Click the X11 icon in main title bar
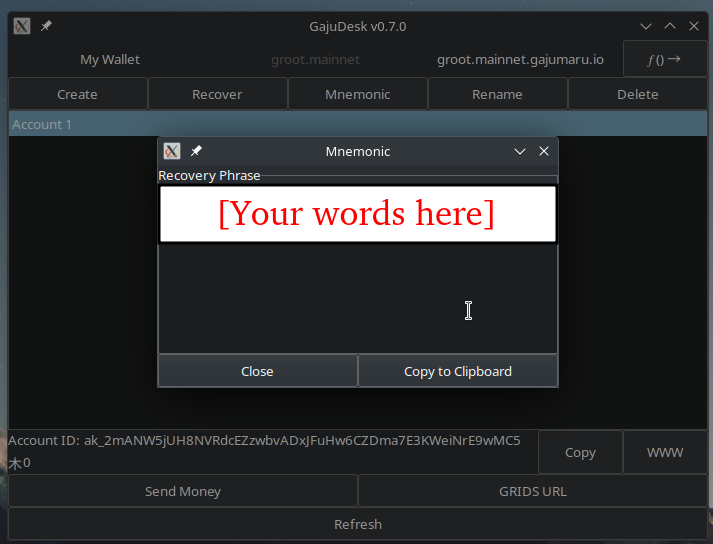This screenshot has width=713, height=544. pyautogui.click(x=21, y=26)
